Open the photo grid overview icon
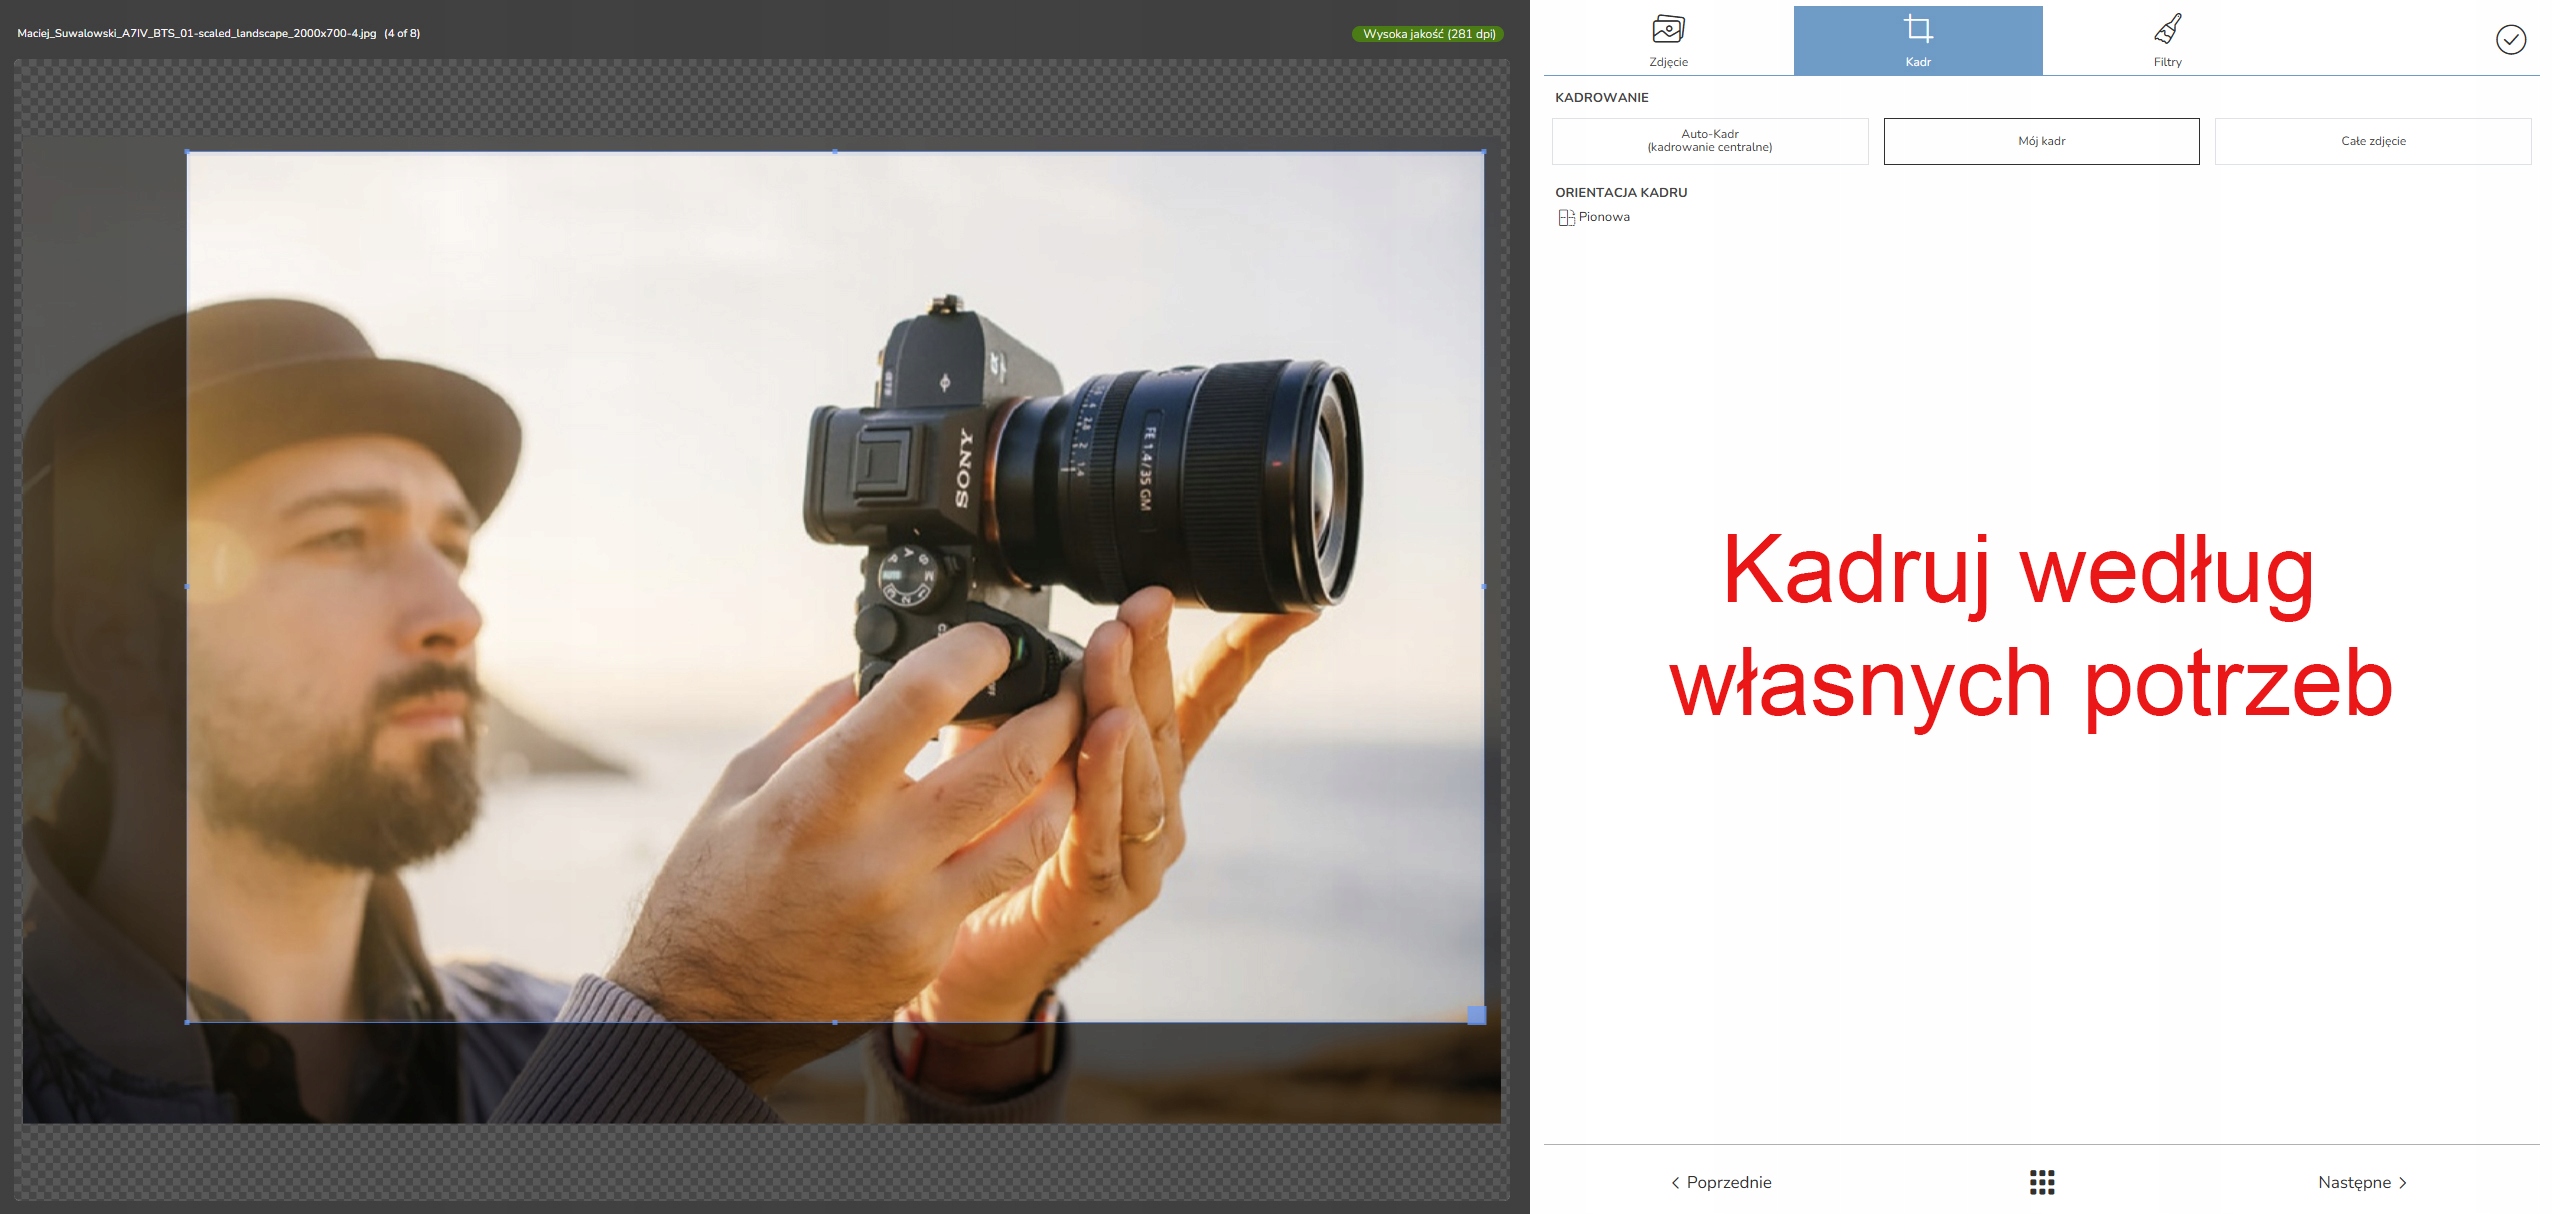Image resolution: width=2553 pixels, height=1214 pixels. [2041, 1182]
